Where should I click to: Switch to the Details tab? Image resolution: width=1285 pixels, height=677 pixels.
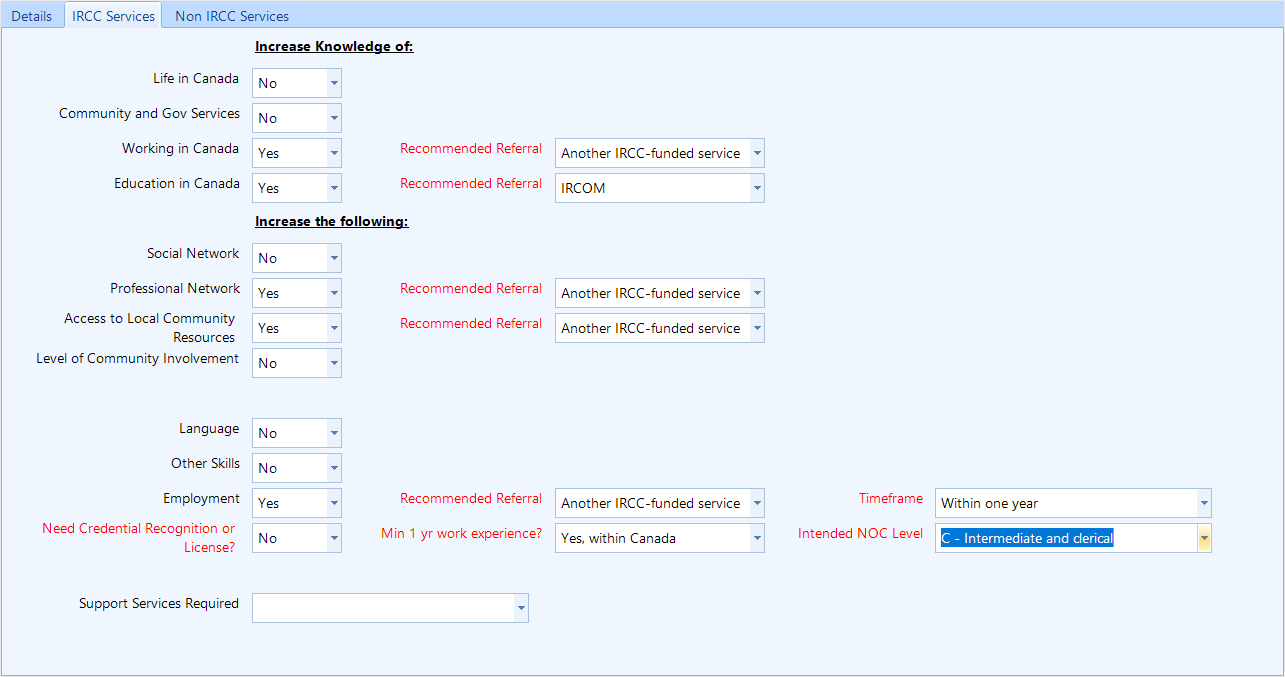click(32, 16)
